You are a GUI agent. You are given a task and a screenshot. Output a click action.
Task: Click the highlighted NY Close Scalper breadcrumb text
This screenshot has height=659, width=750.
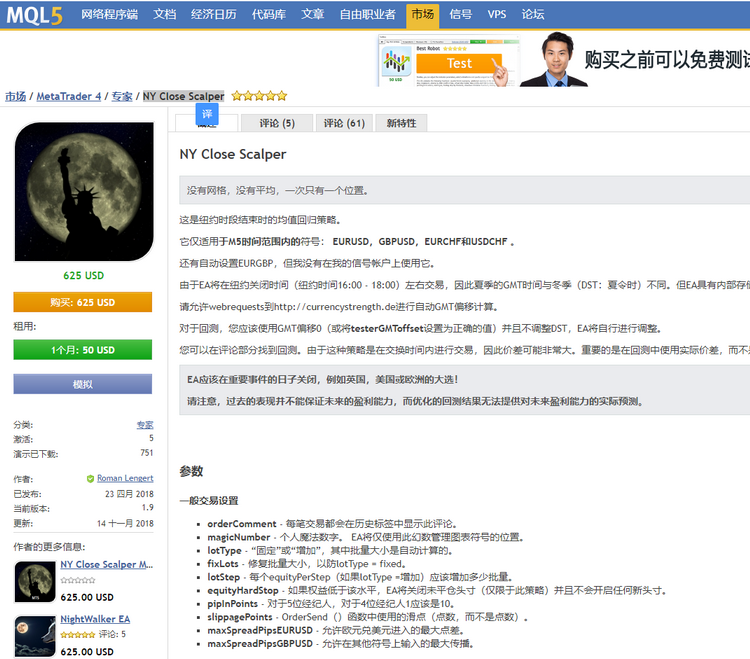click(184, 96)
